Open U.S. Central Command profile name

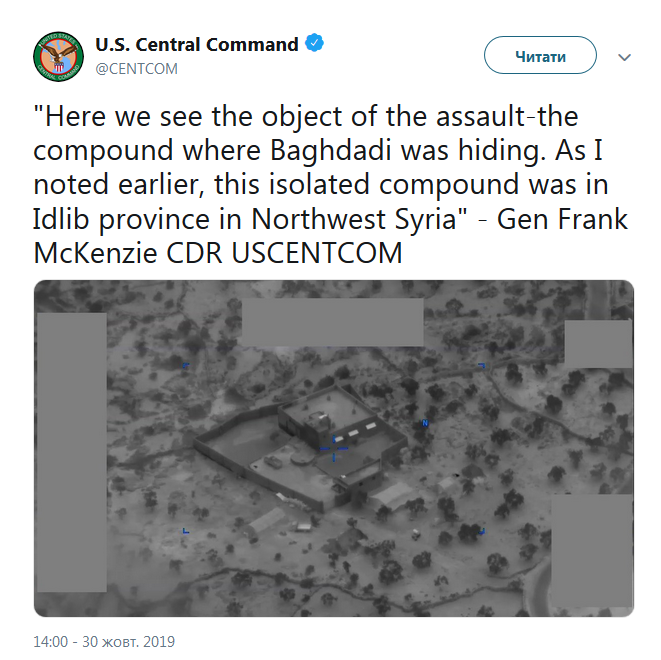pos(197,45)
